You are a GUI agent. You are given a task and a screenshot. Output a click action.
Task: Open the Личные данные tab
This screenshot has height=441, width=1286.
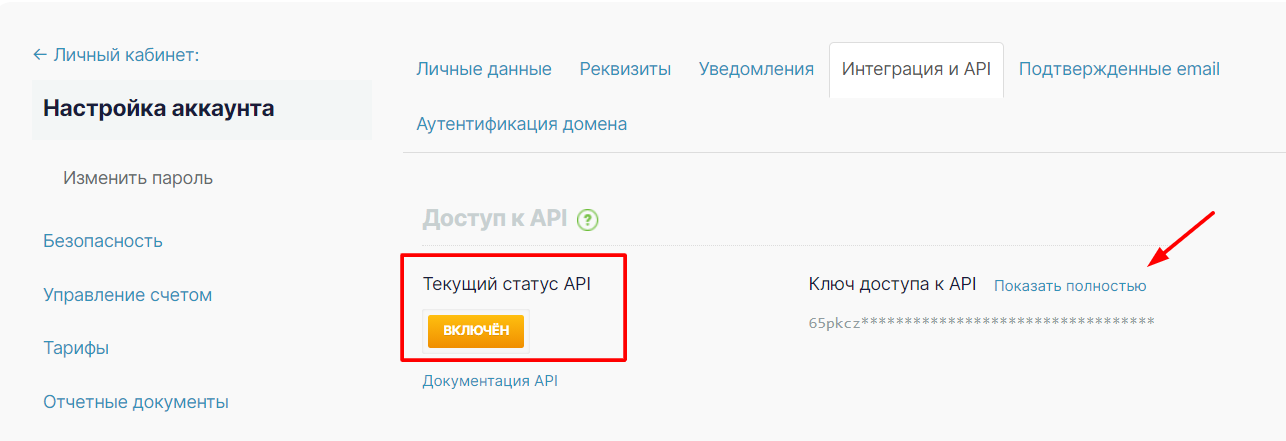click(x=484, y=69)
